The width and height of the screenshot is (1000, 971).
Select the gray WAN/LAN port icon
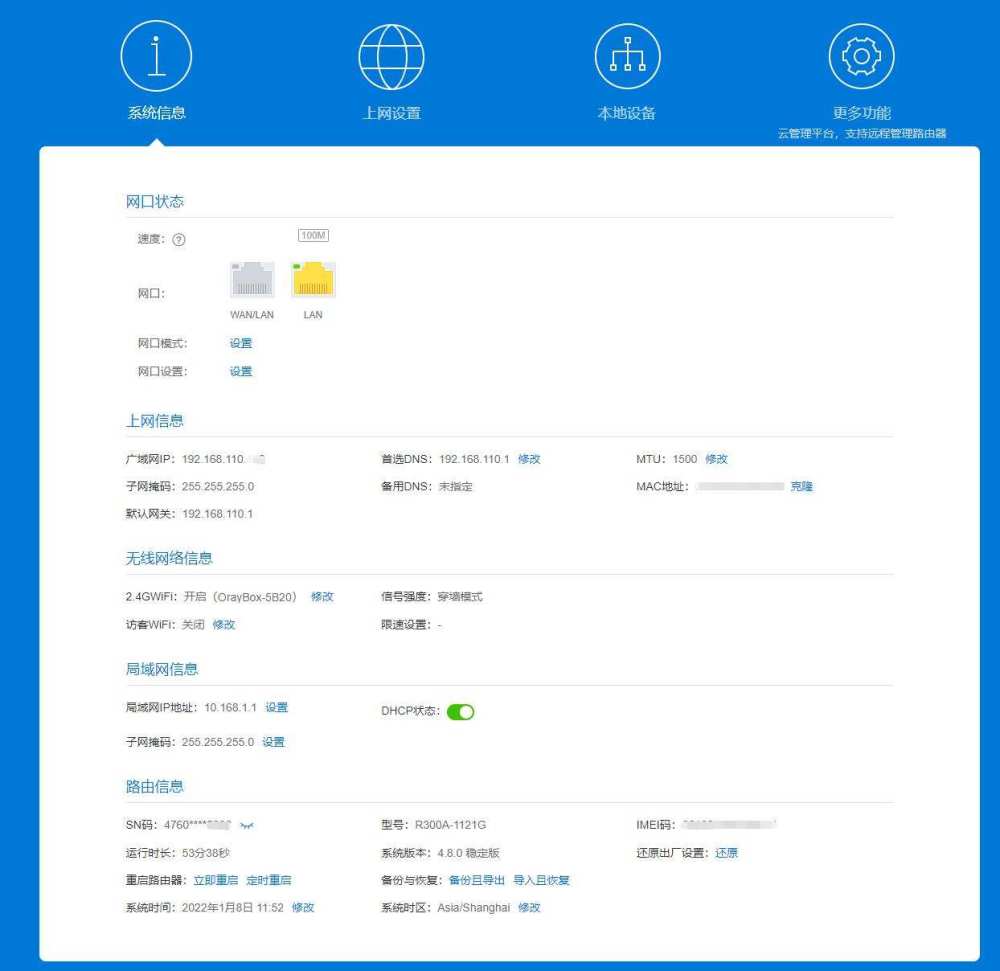tap(252, 279)
